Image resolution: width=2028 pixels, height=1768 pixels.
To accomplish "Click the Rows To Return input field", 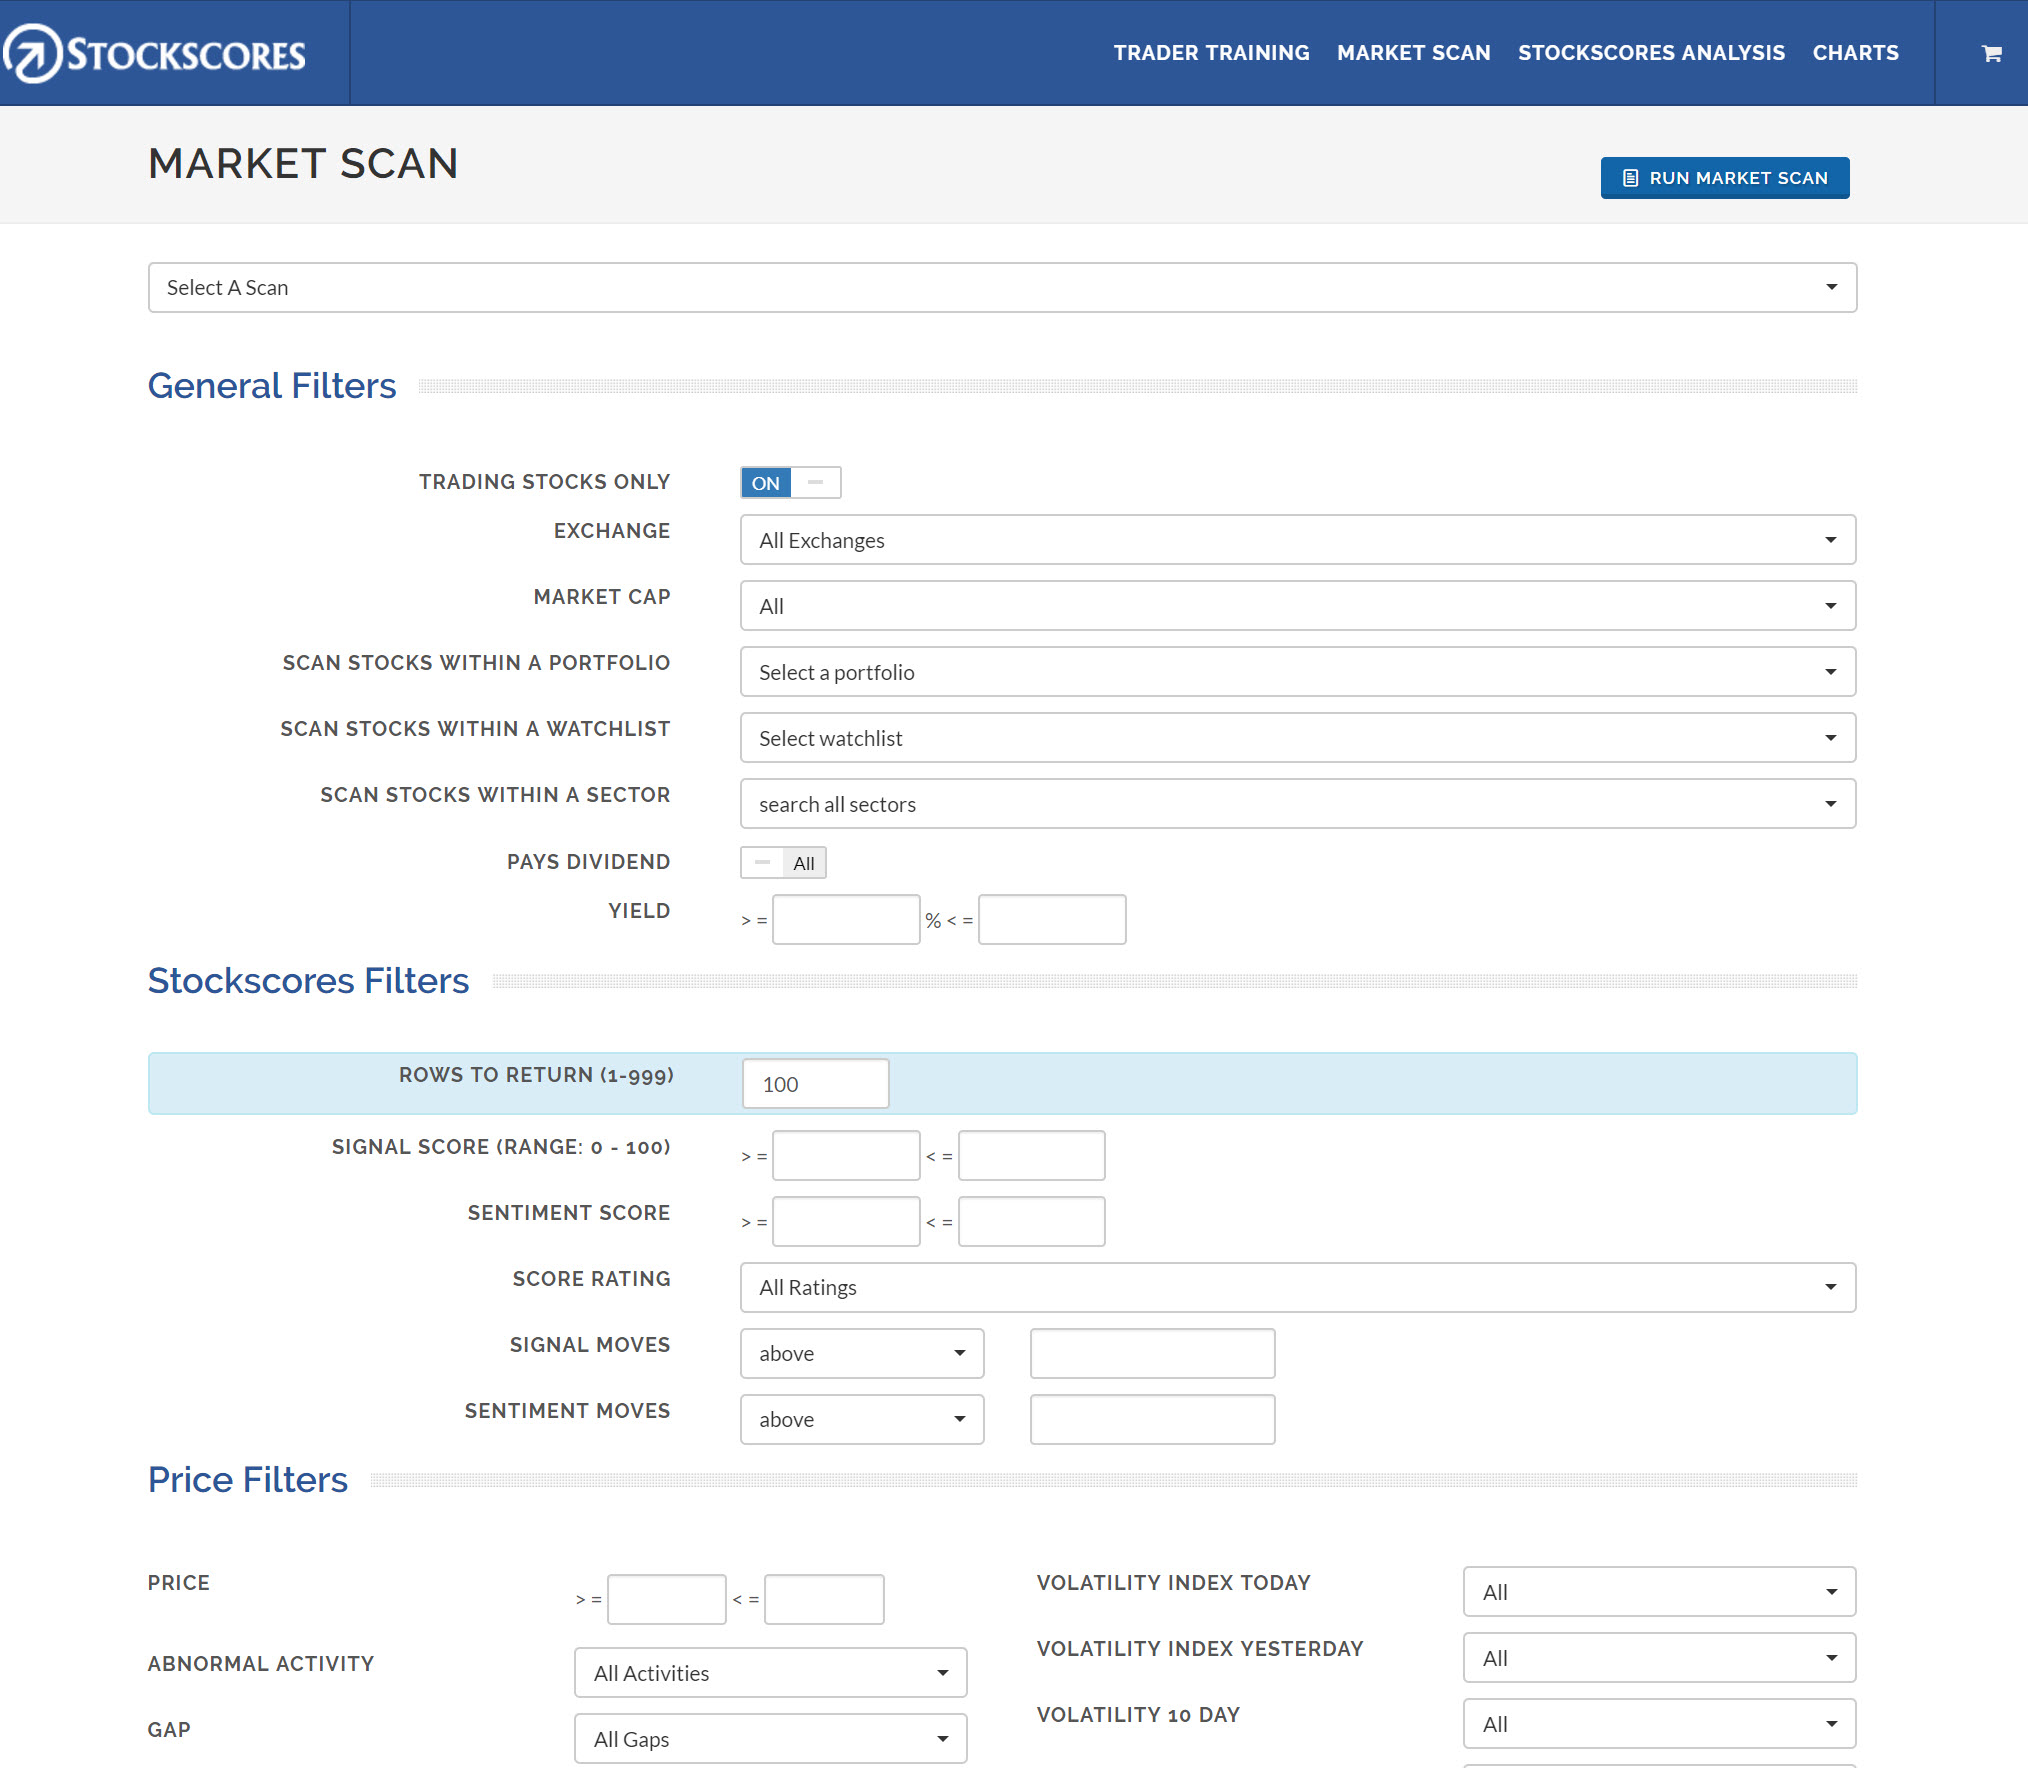I will pos(815,1083).
